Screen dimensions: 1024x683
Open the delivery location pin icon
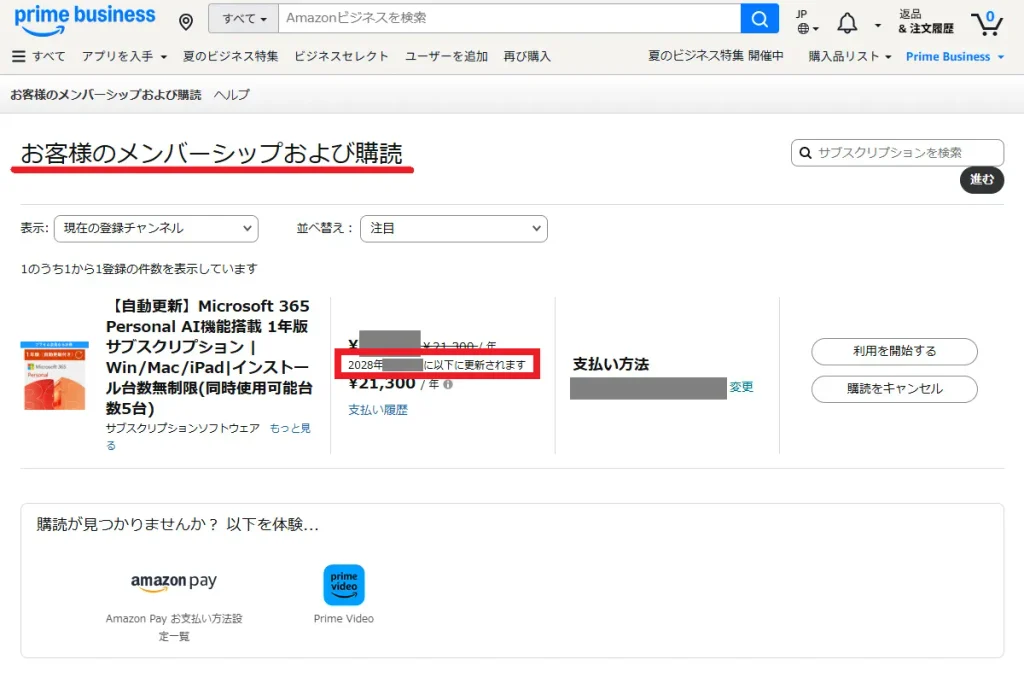pos(186,22)
